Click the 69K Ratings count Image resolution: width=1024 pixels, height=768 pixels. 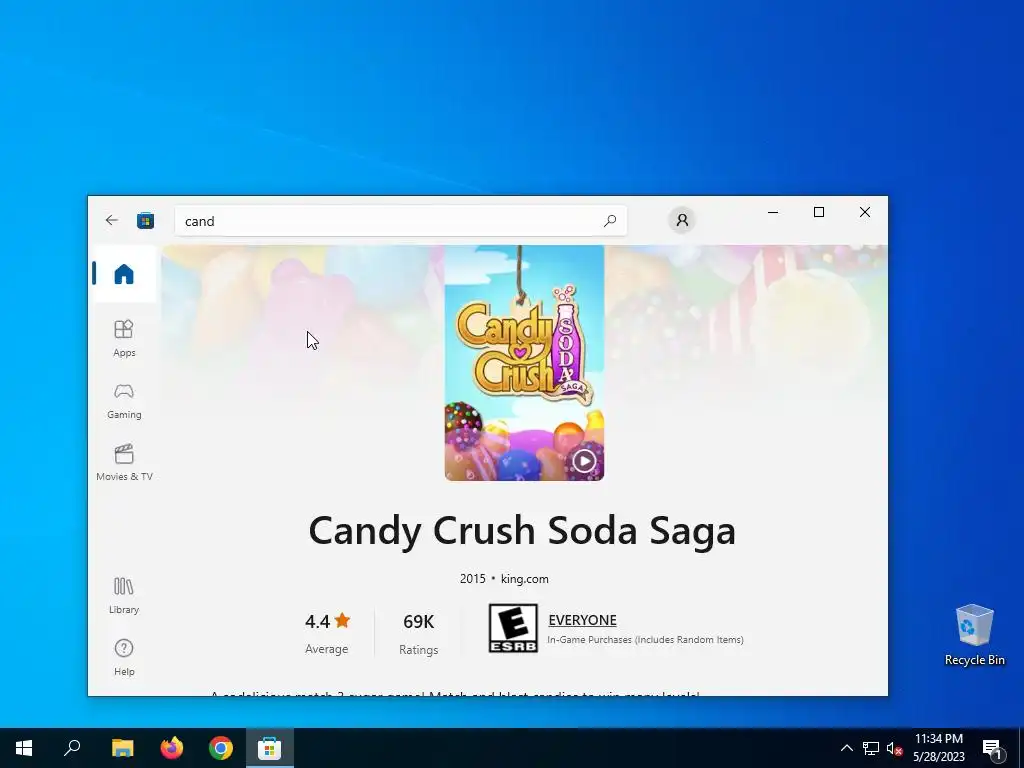[419, 633]
